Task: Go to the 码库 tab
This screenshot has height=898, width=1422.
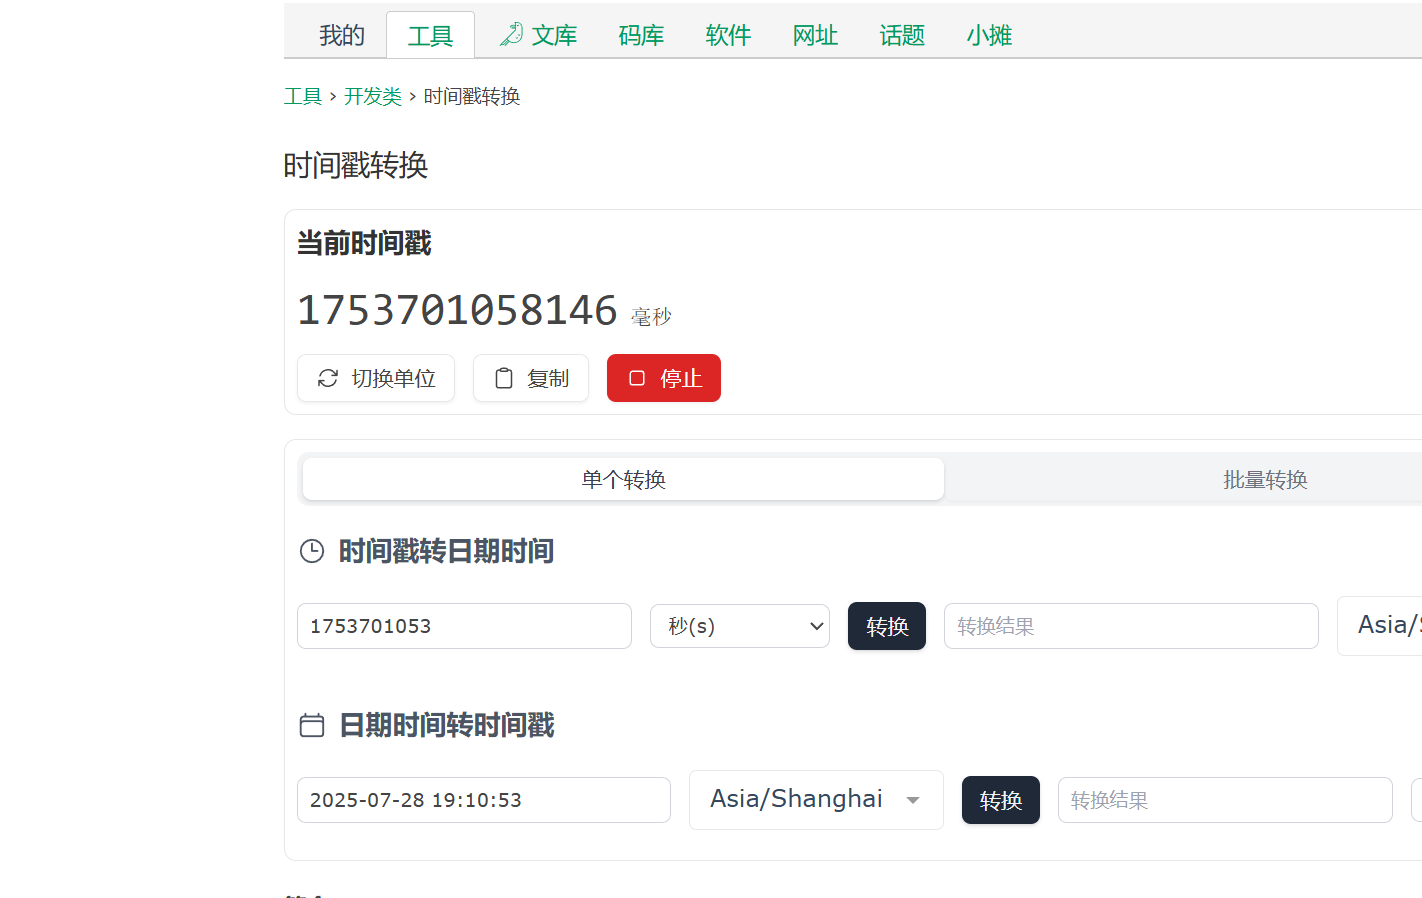Action: (641, 35)
